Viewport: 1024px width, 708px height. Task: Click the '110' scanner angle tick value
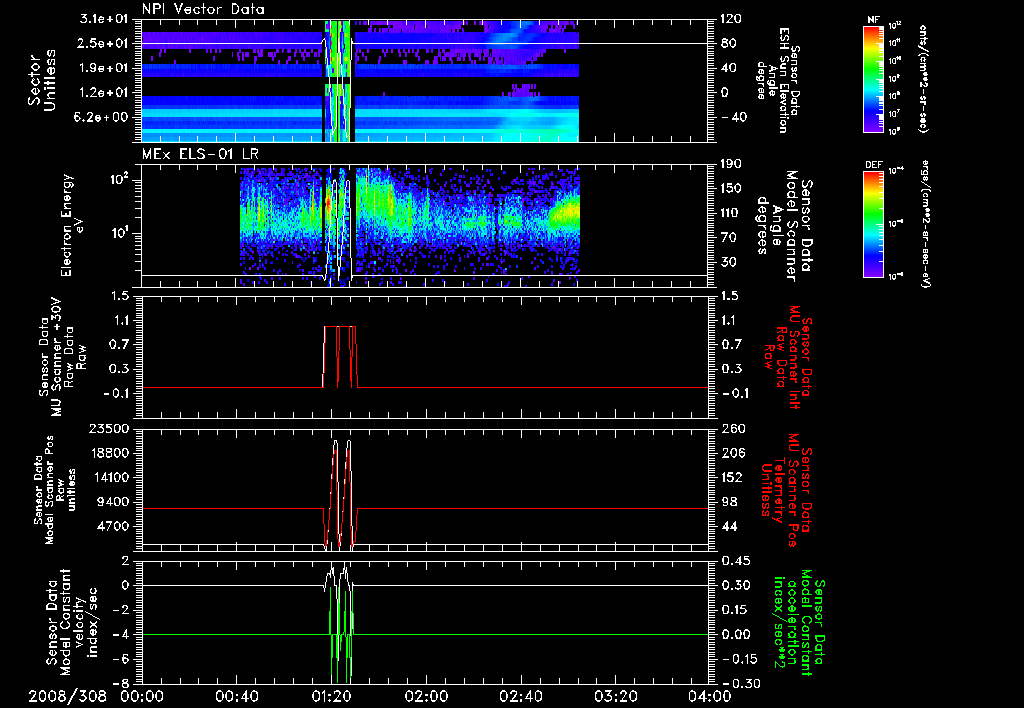[732, 213]
